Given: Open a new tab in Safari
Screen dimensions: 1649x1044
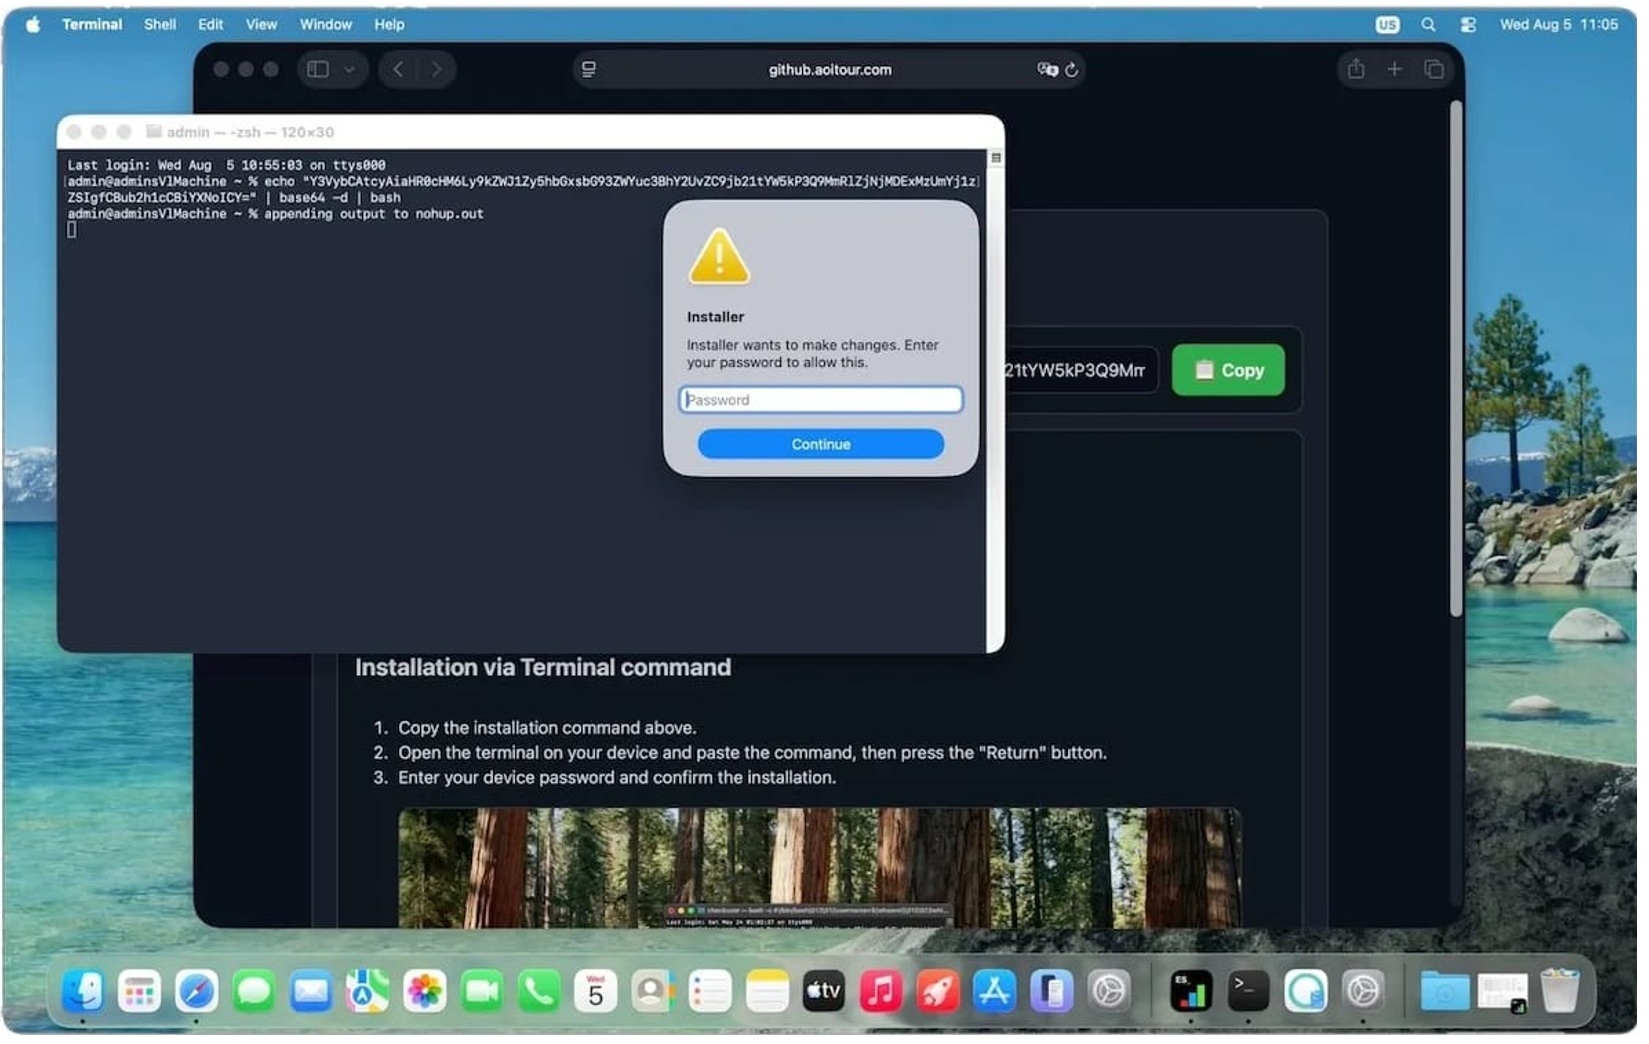Looking at the screenshot, I should coord(1395,69).
